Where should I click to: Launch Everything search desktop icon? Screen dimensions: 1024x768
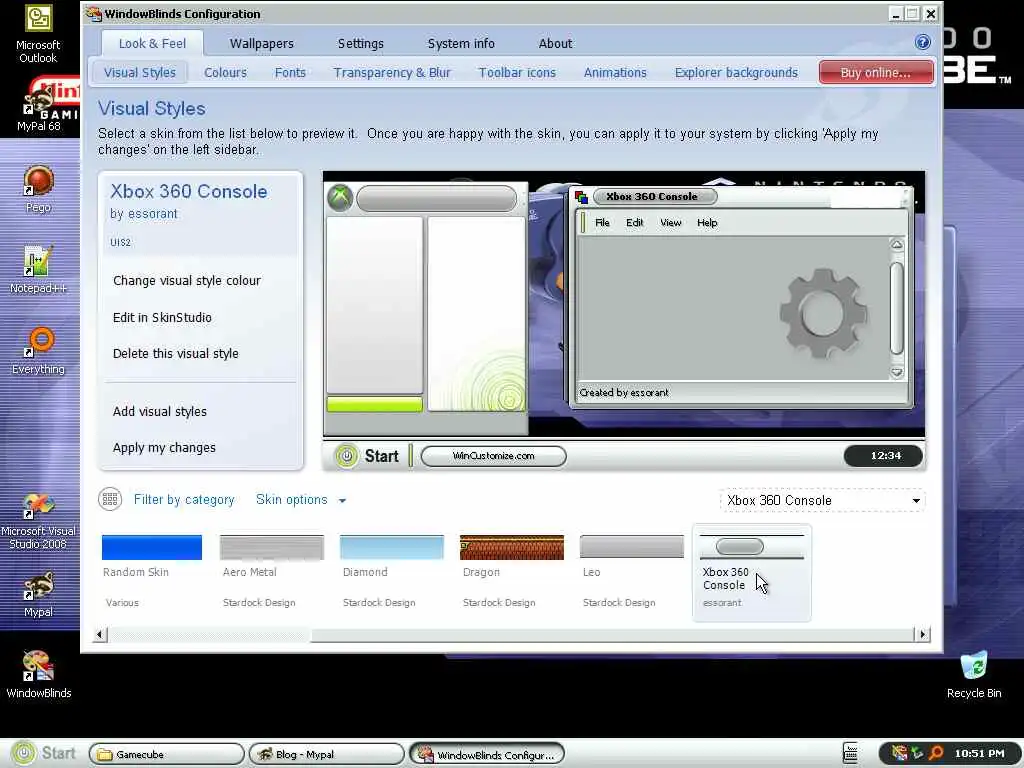tap(39, 351)
